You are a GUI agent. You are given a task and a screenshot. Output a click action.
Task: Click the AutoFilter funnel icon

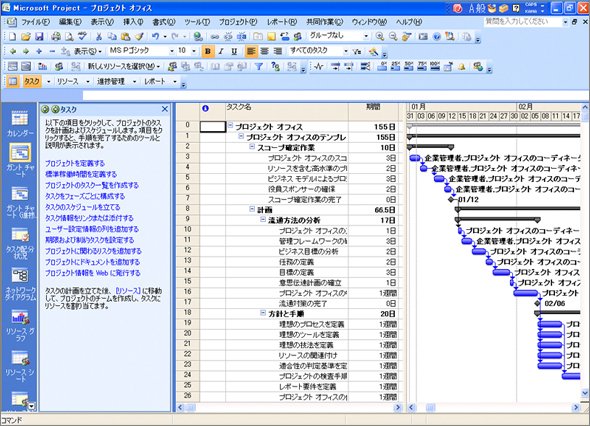coord(259,67)
